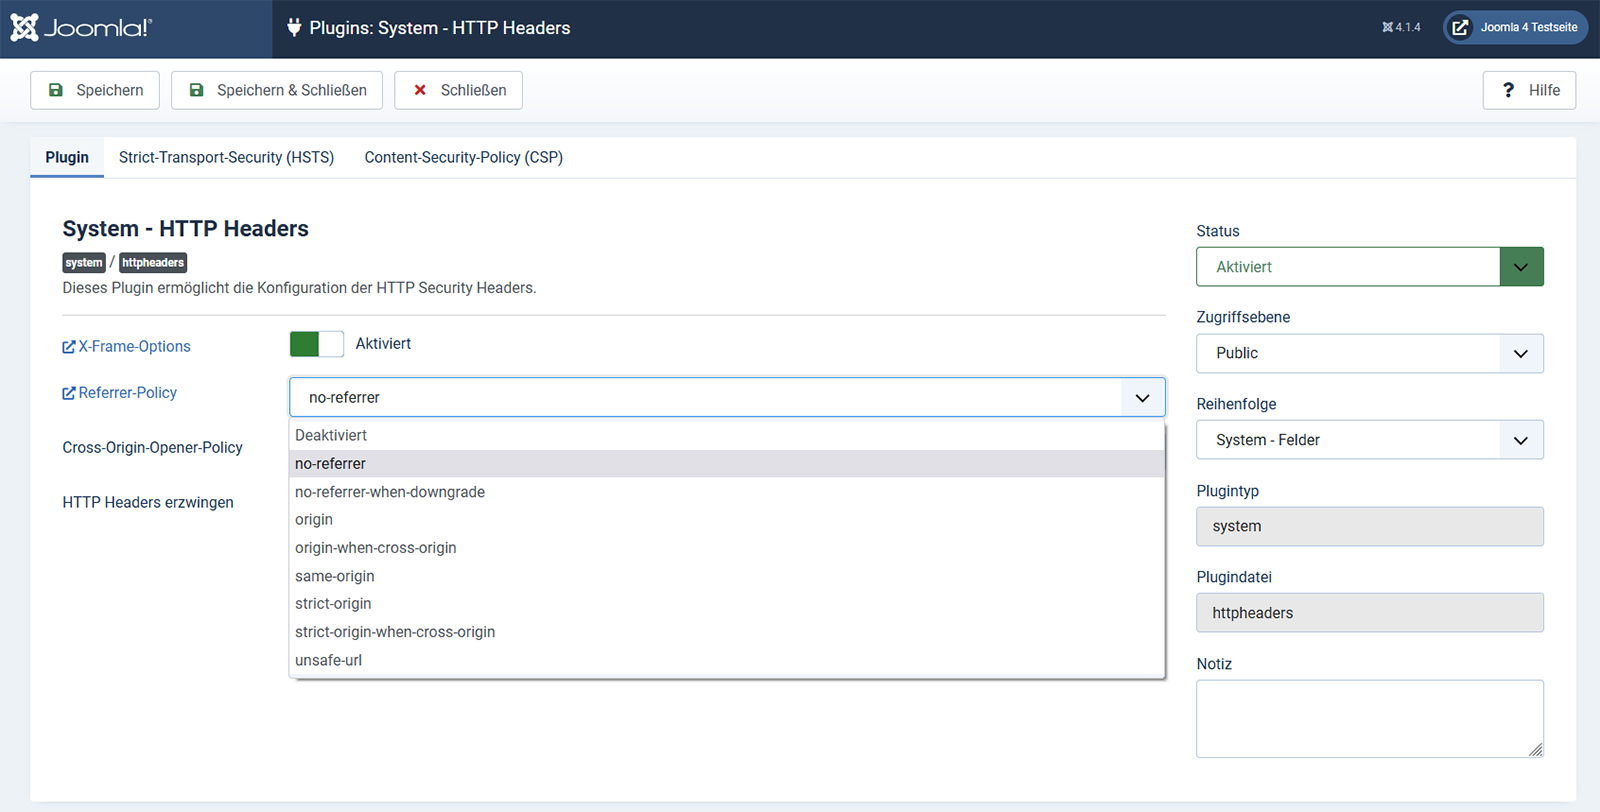Click the Joomla logo in the header

[81, 28]
